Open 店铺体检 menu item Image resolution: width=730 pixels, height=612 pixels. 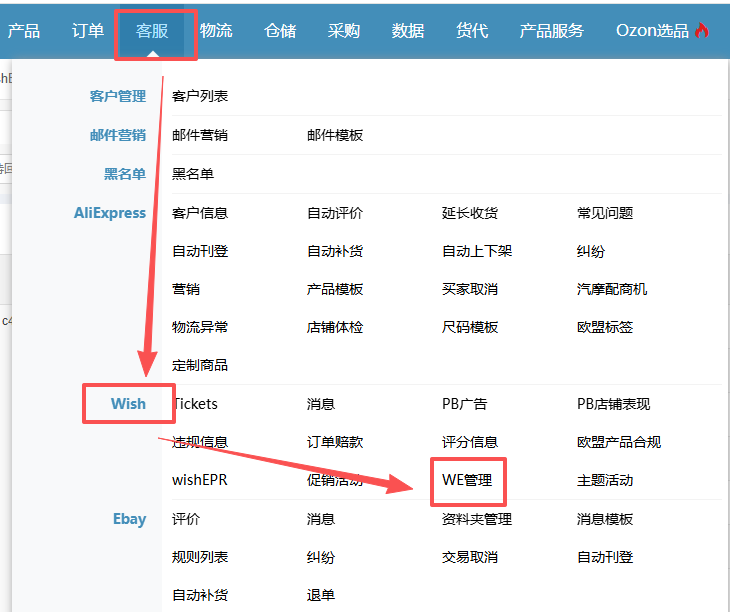335,327
